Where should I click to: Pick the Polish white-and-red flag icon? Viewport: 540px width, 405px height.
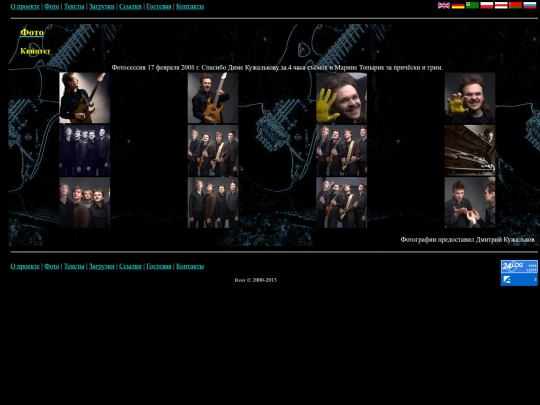point(487,5)
